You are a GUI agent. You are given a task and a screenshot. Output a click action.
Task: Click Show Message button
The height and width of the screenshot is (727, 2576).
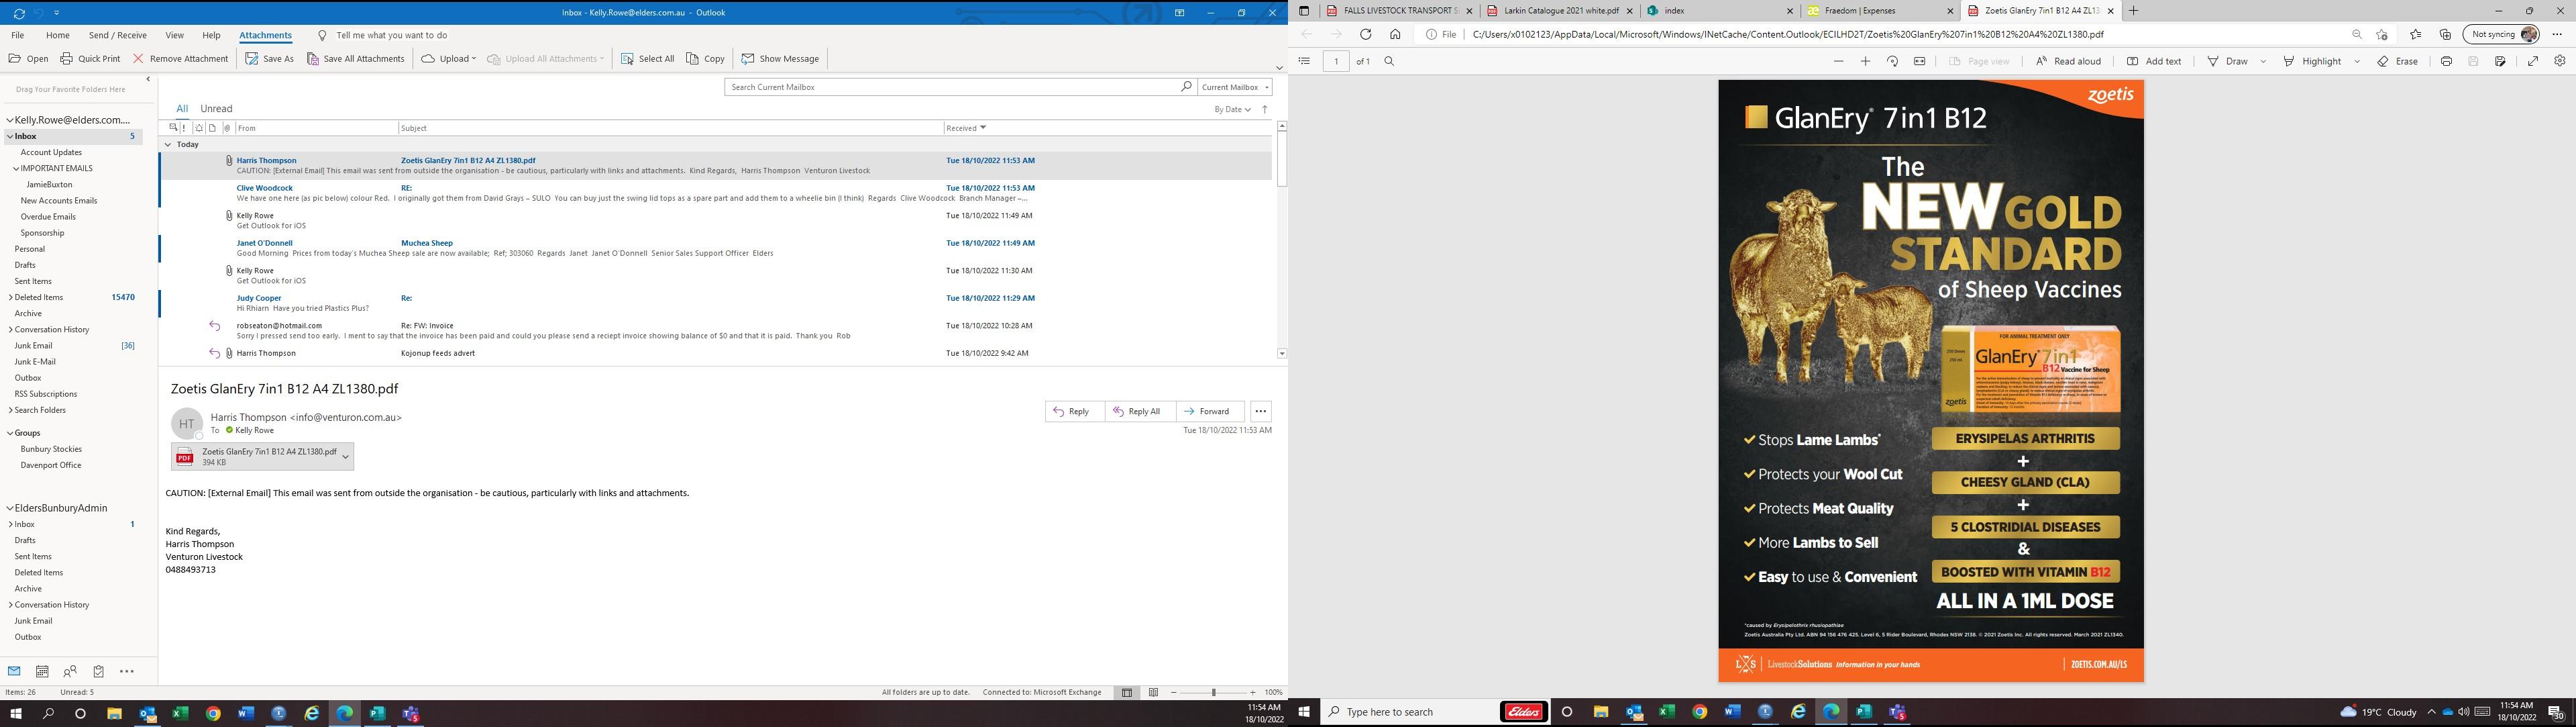tap(780, 59)
